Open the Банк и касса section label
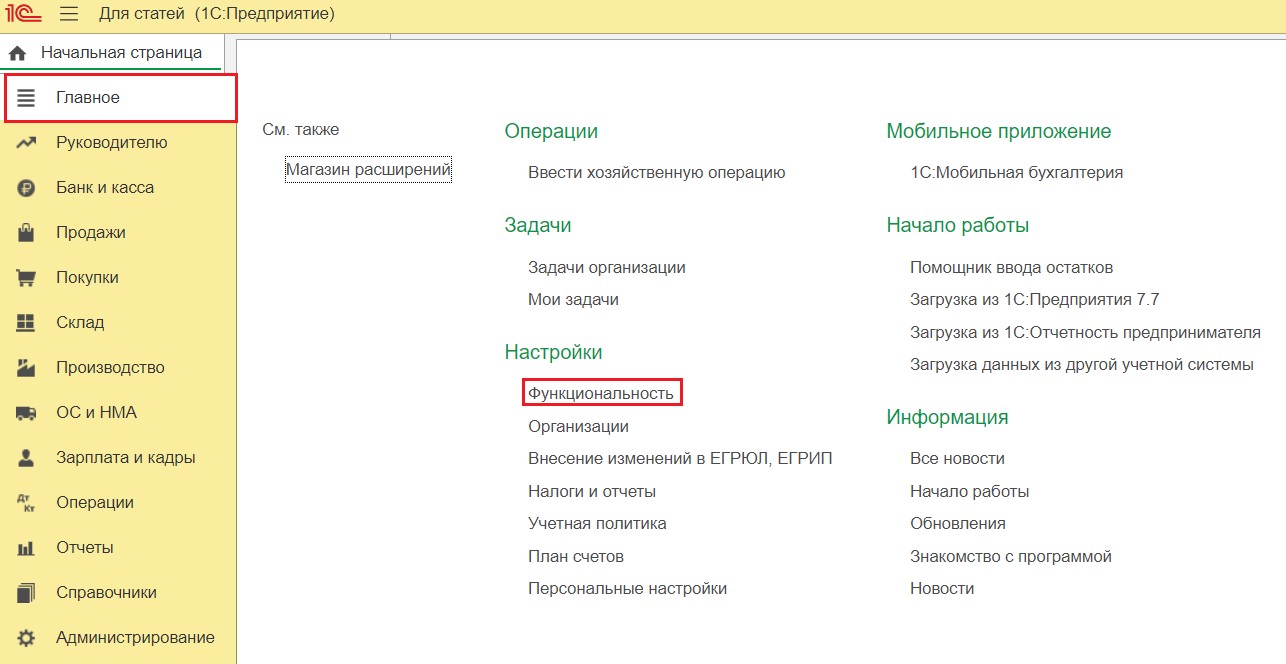 105,188
